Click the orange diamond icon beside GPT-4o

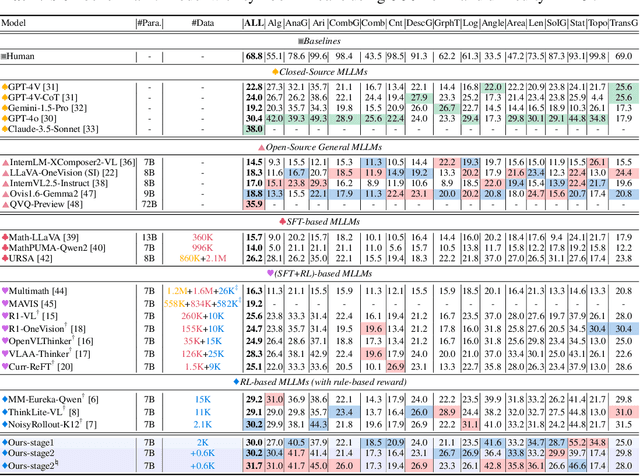coord(5,118)
